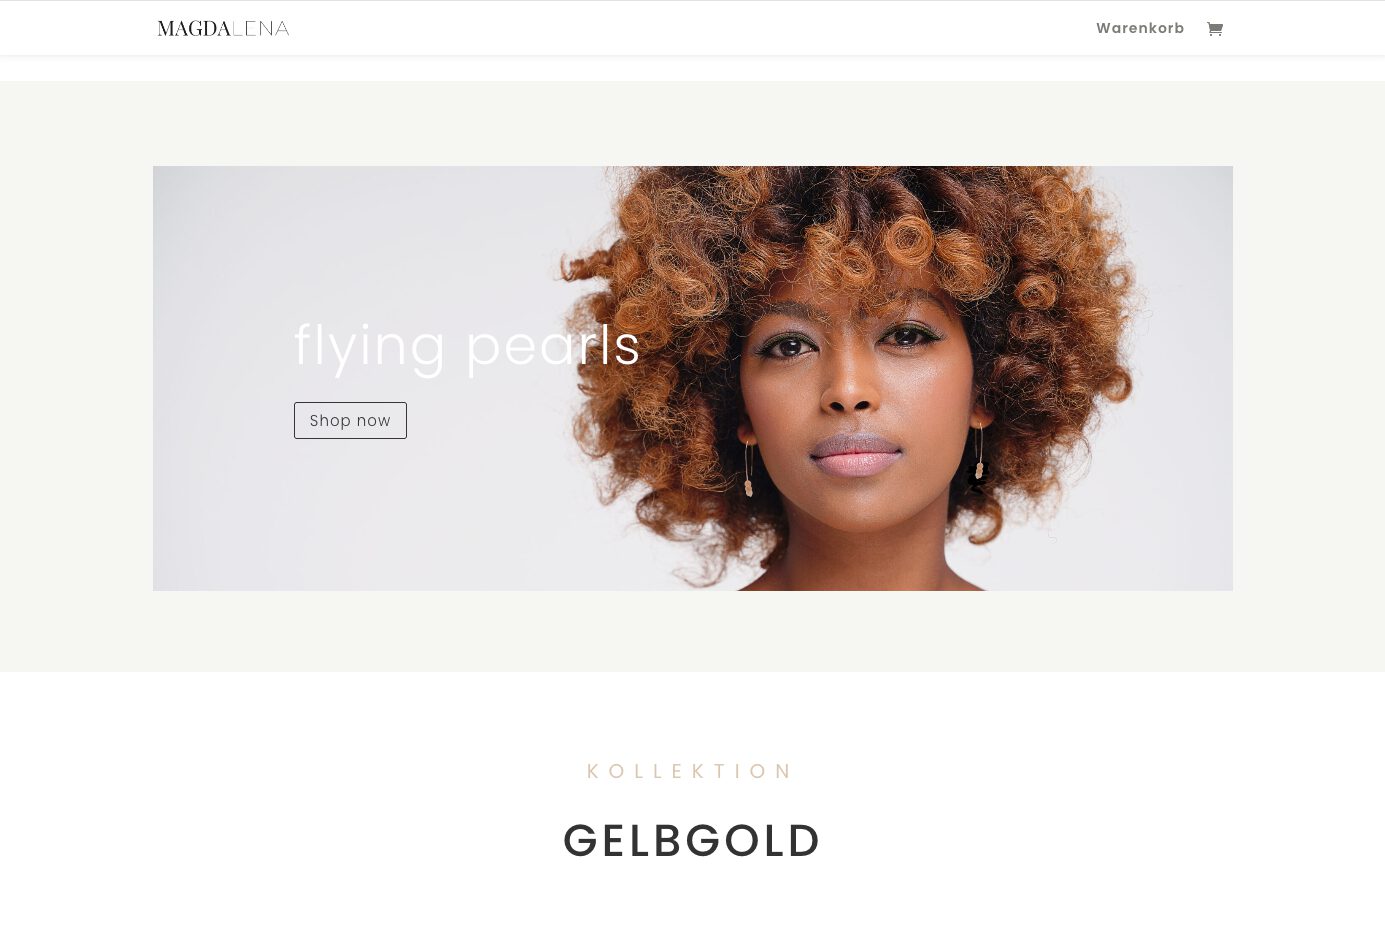Image resolution: width=1385 pixels, height=927 pixels.
Task: Click the Shop now button
Action: tap(350, 420)
